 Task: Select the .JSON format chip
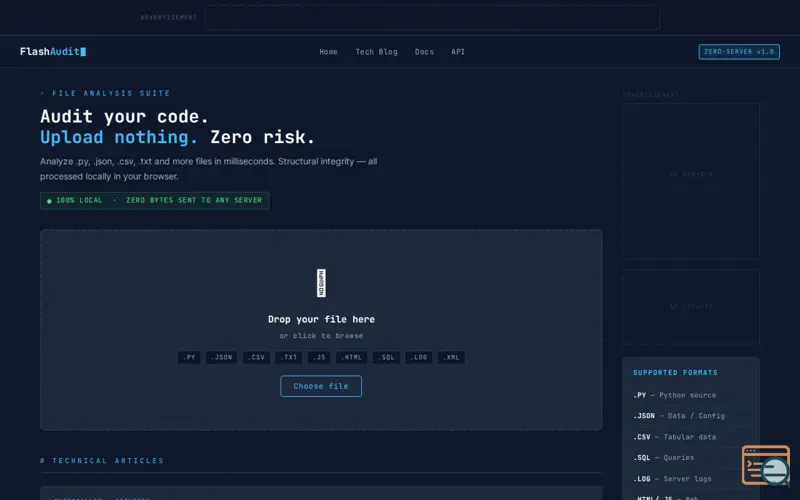point(221,357)
